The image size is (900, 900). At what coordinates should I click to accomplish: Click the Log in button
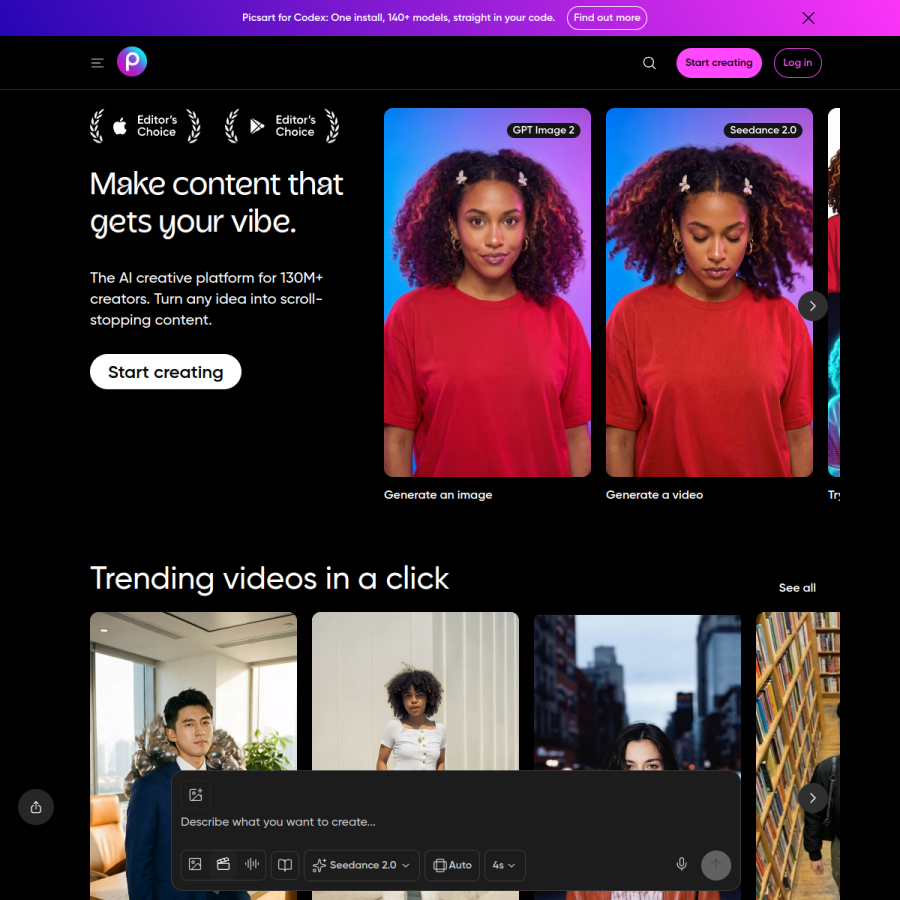coord(797,63)
